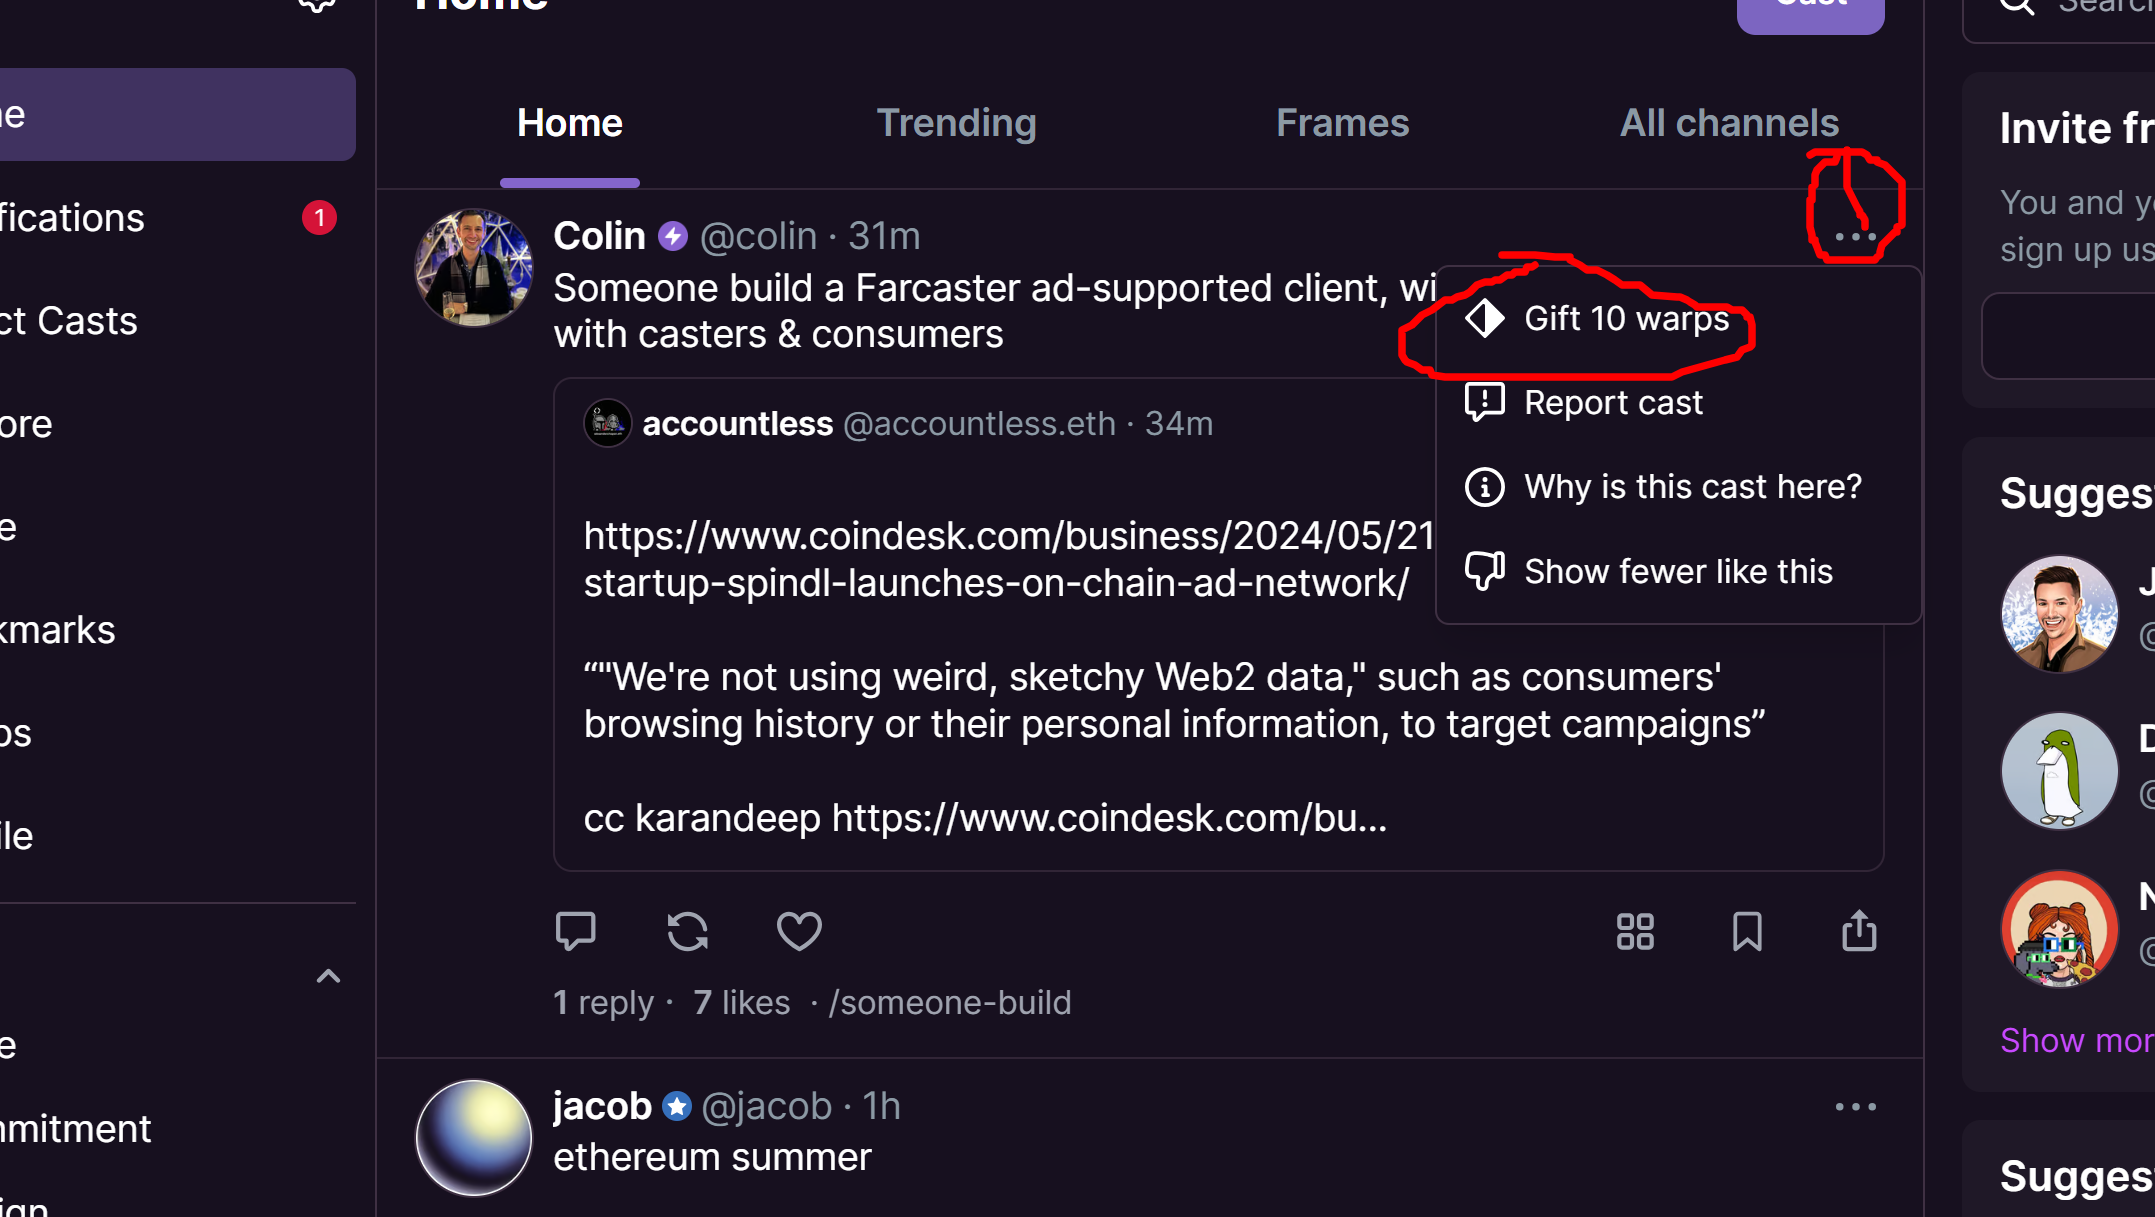Image resolution: width=2155 pixels, height=1217 pixels.
Task: Switch to the Trending tab
Action: tap(956, 123)
